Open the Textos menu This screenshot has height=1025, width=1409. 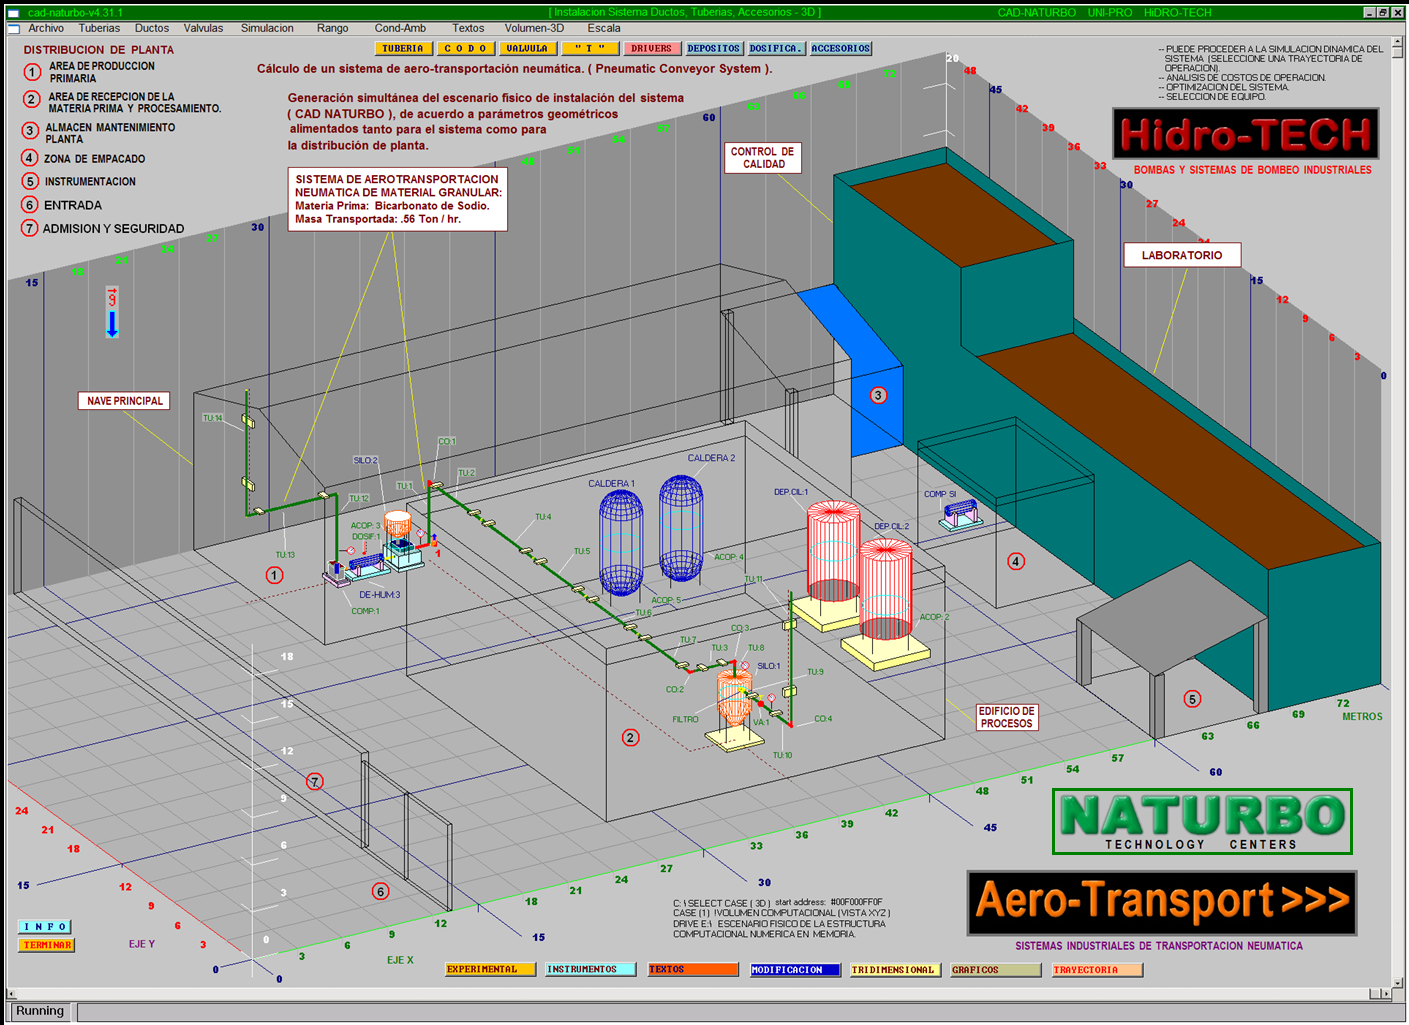[x=468, y=28]
